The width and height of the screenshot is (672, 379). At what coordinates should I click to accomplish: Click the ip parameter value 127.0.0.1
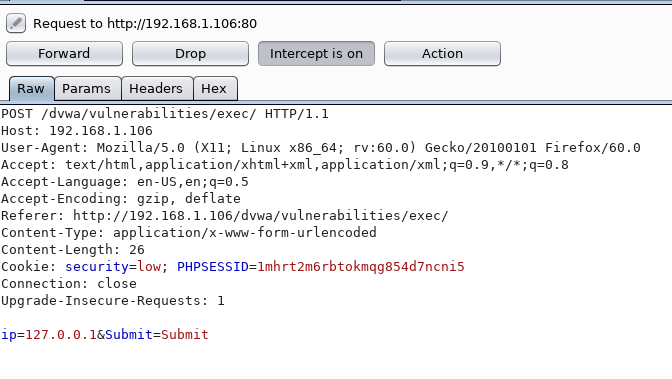pos(61,334)
